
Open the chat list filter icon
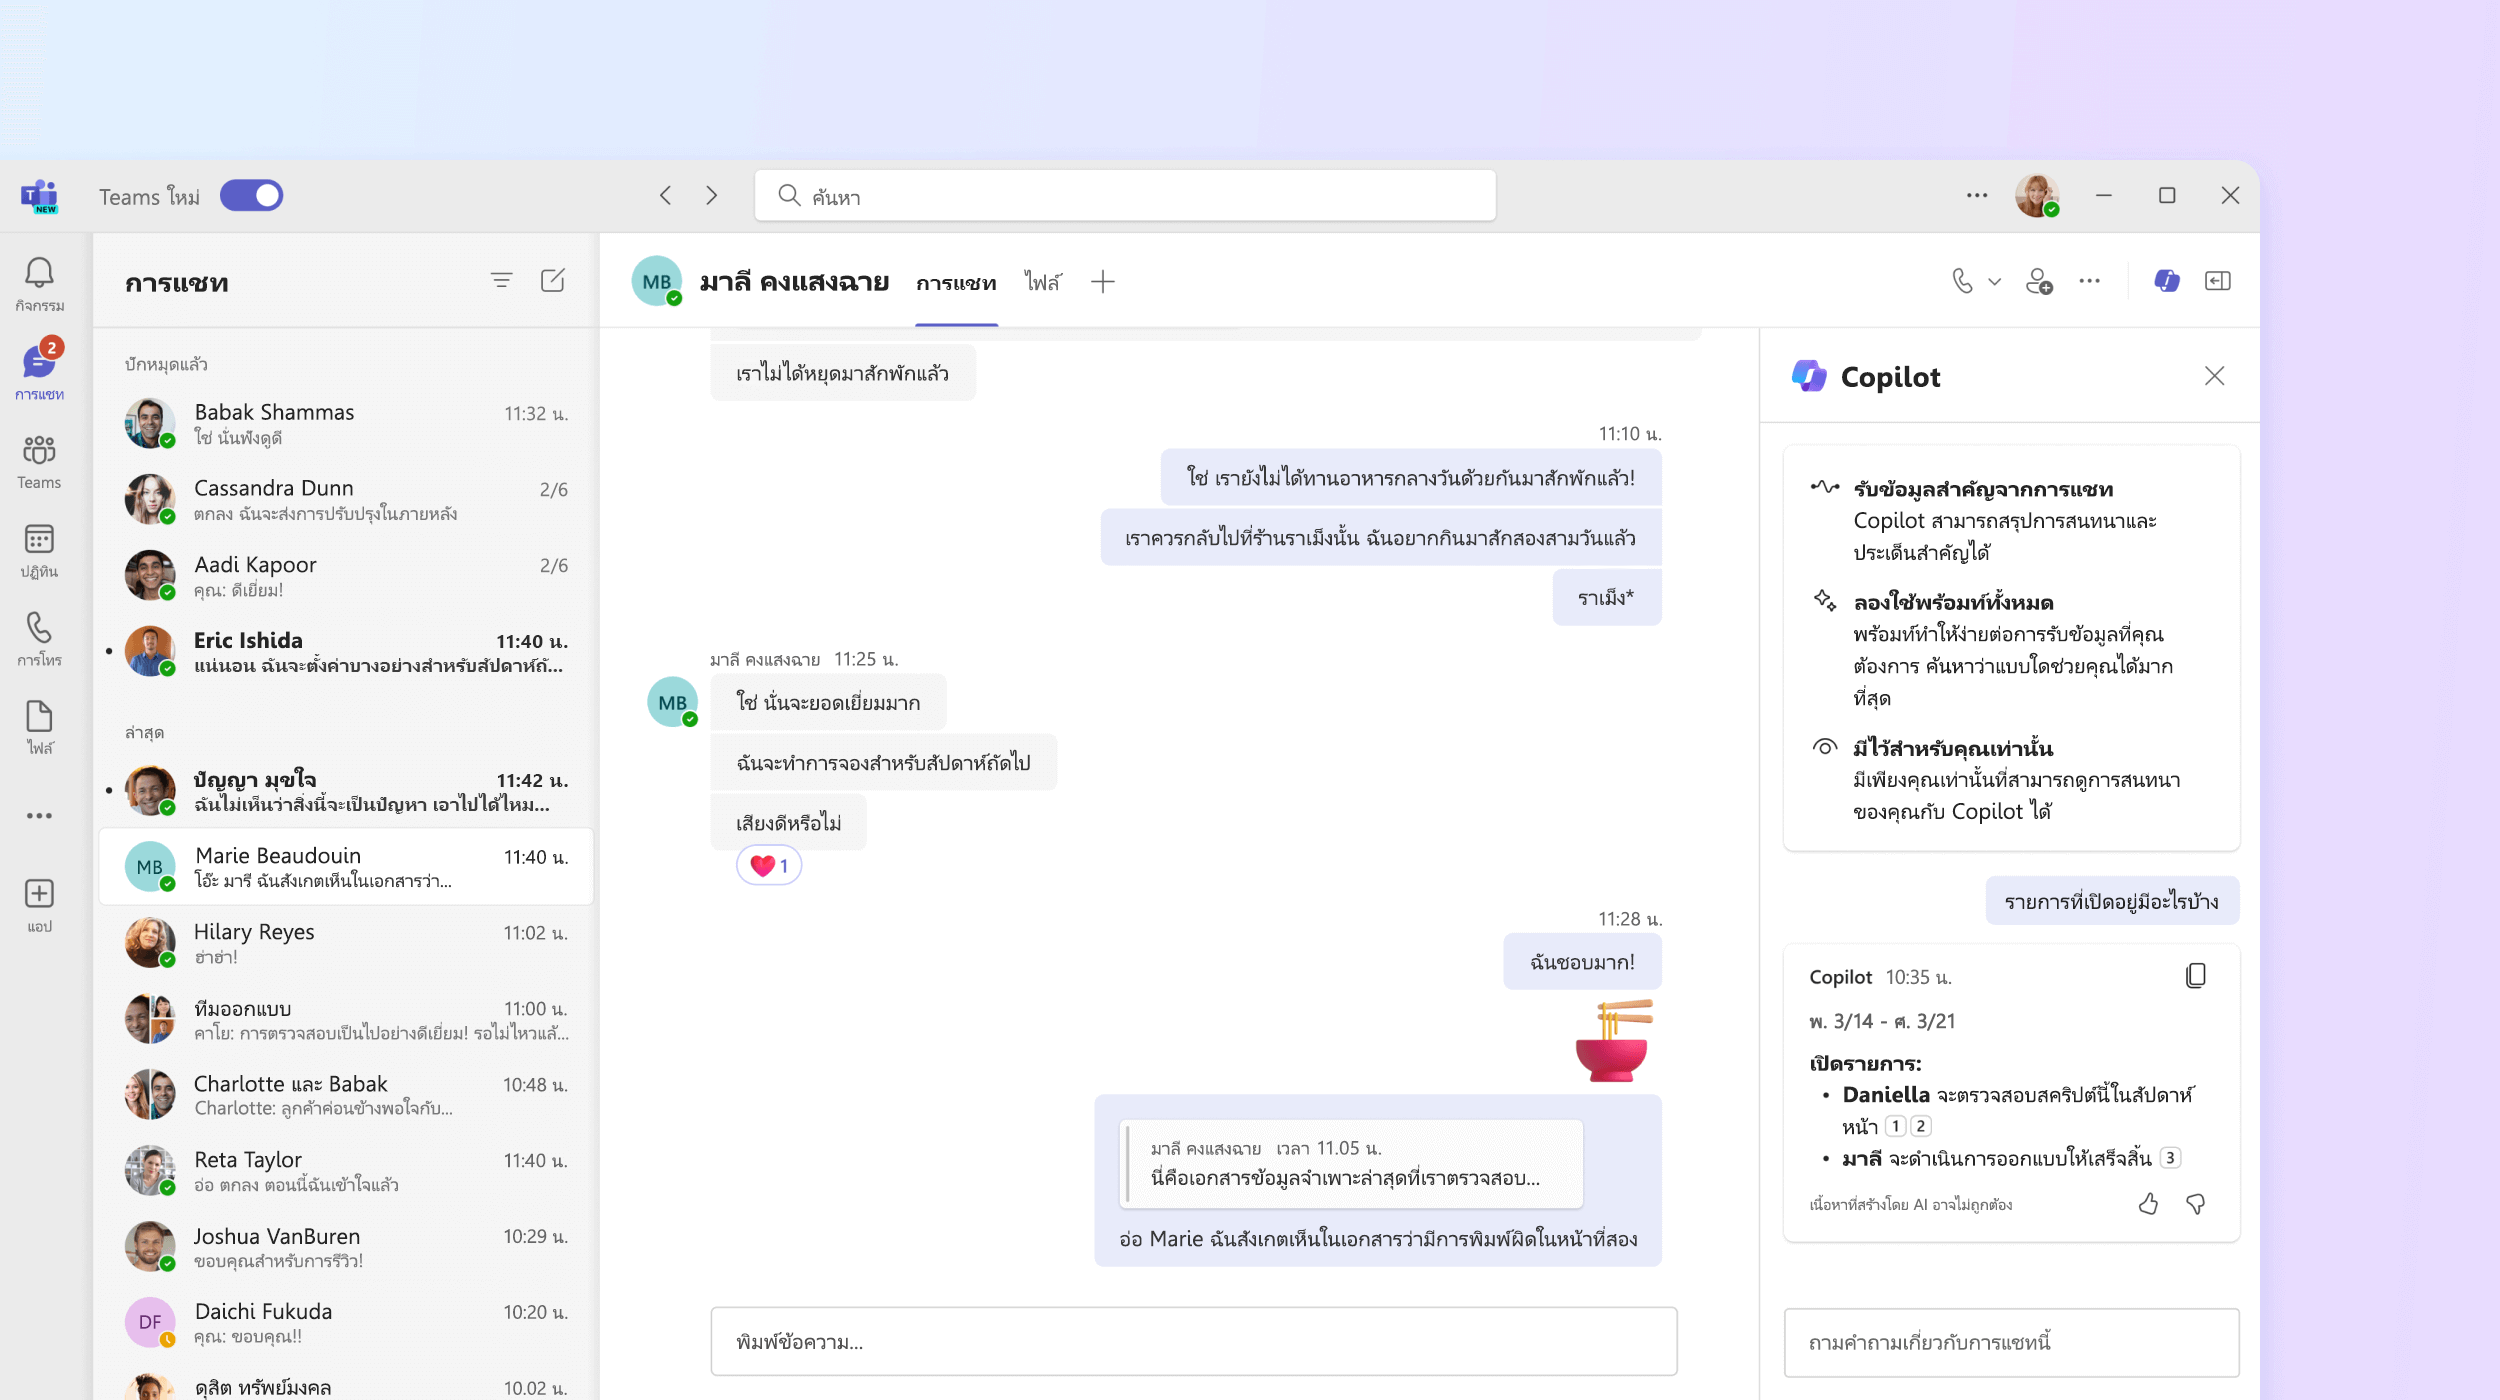click(x=502, y=281)
